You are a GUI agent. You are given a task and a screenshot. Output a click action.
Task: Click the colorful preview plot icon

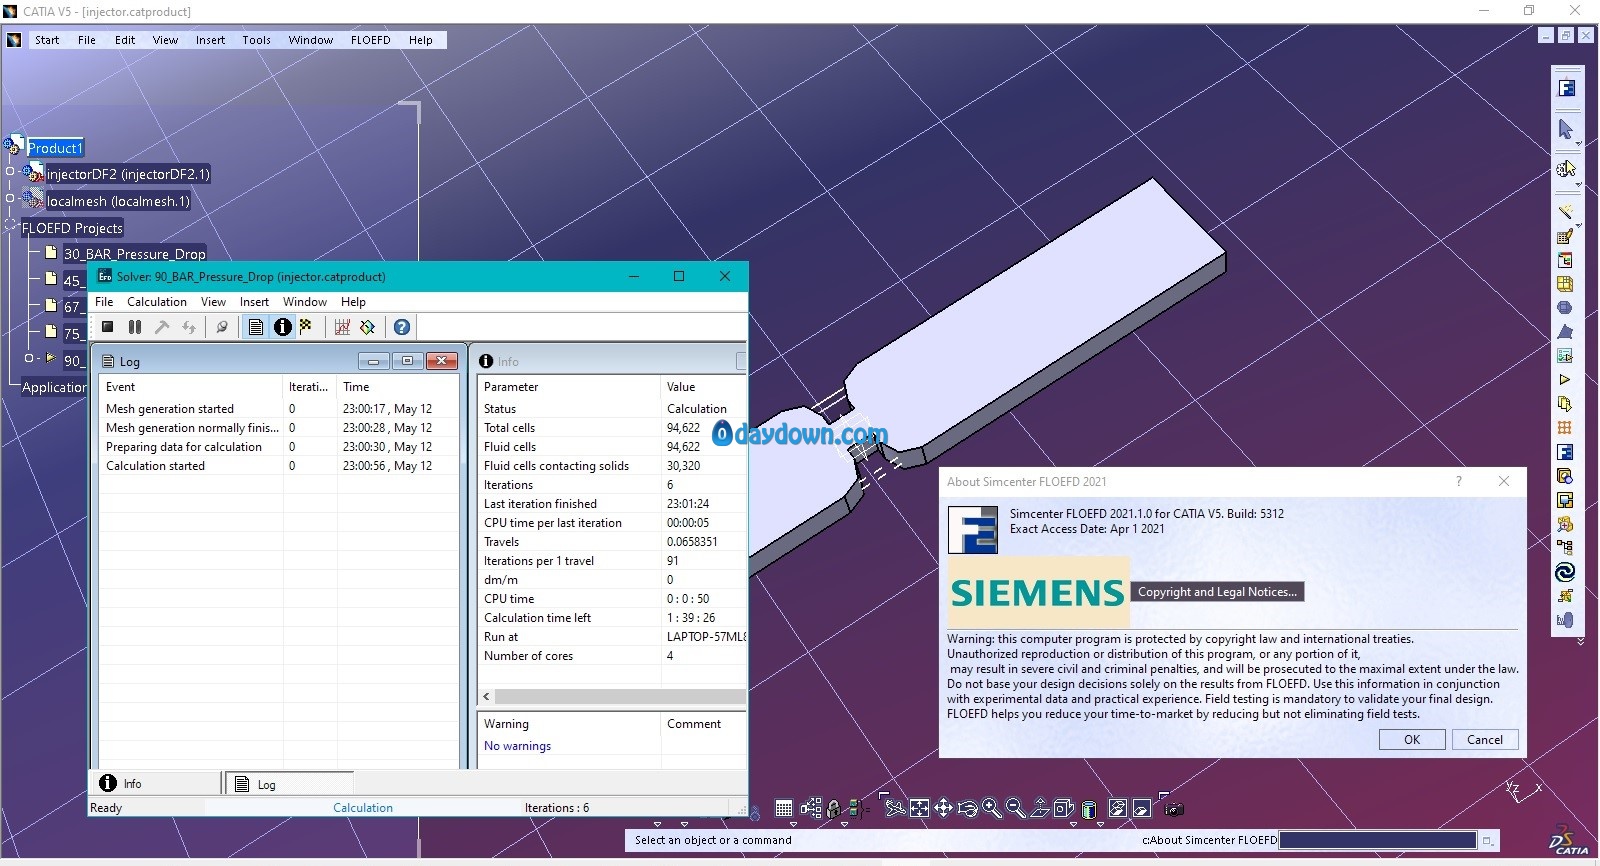368,327
